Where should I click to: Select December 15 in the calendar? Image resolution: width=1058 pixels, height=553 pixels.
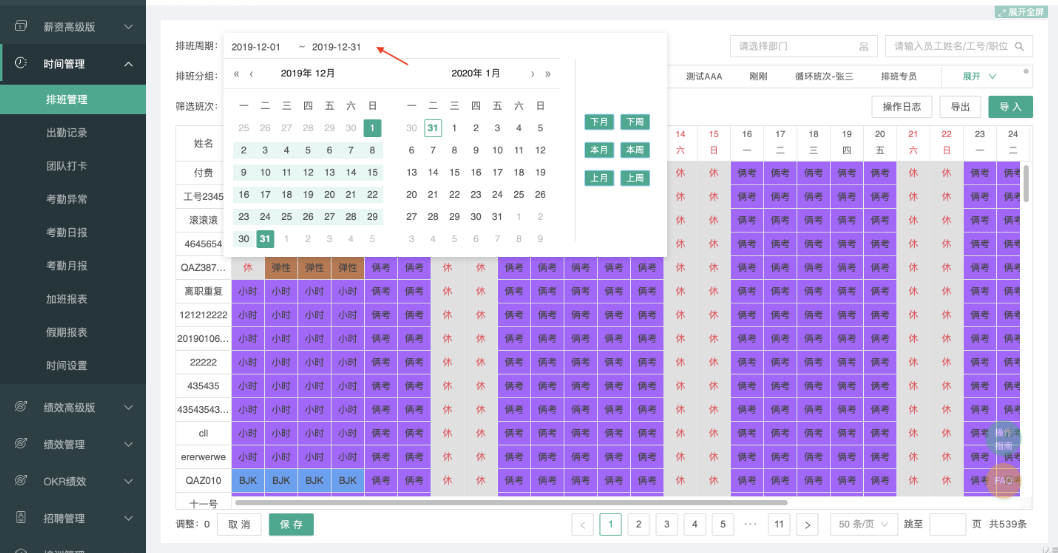point(372,173)
